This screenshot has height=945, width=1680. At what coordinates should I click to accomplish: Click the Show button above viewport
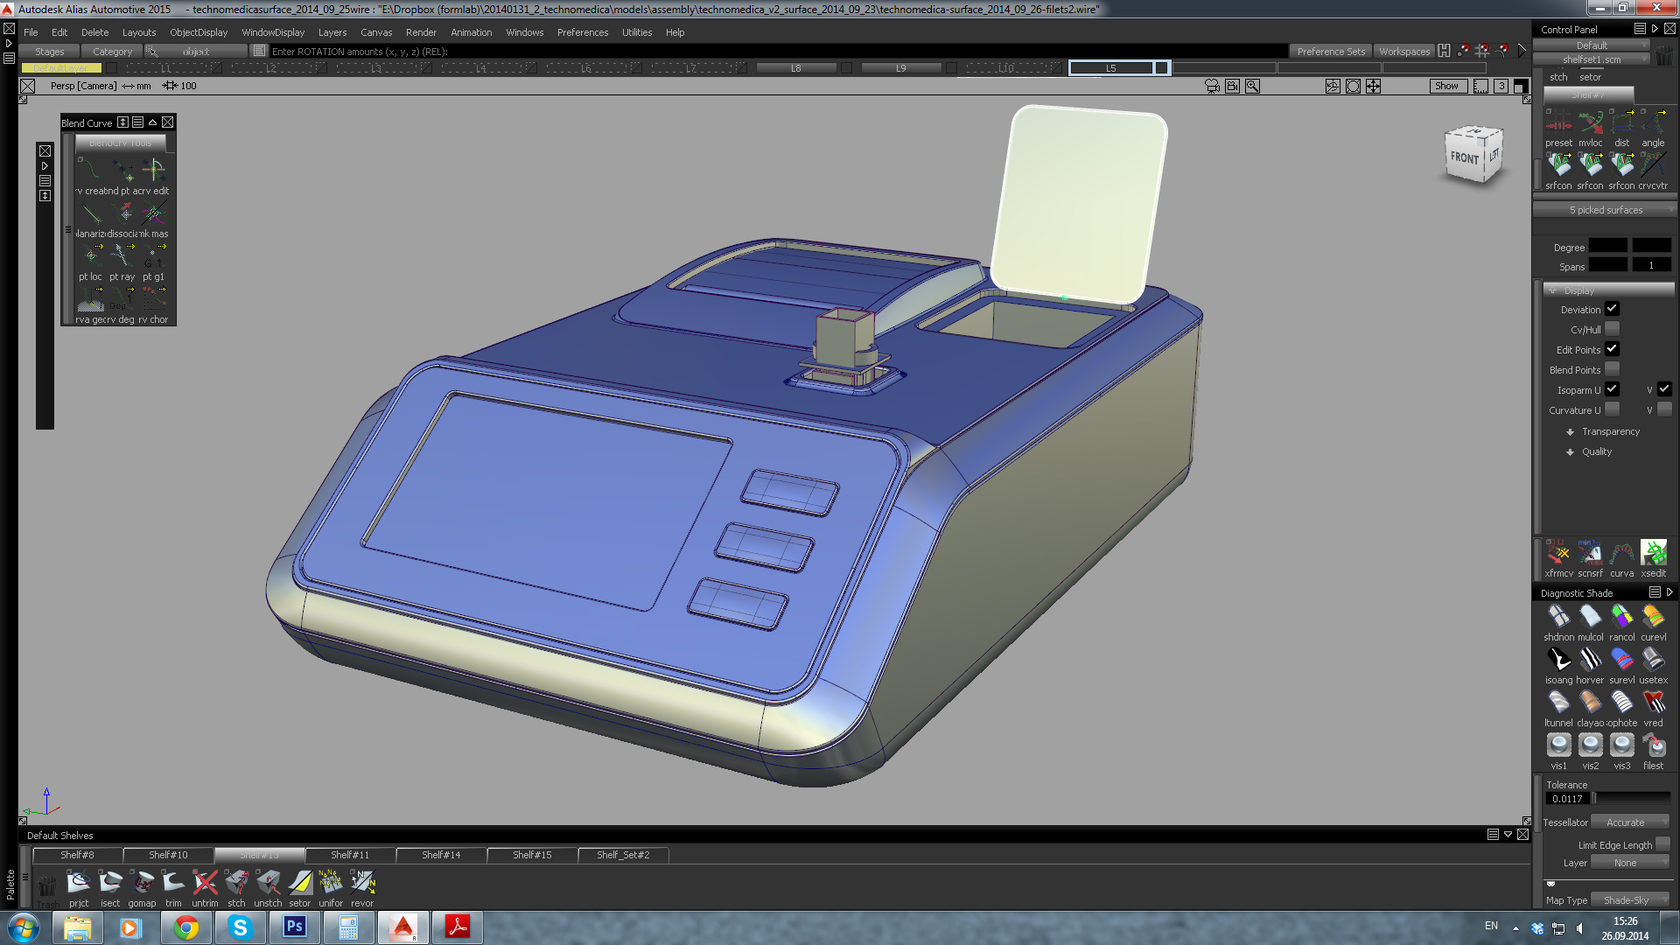[x=1446, y=86]
